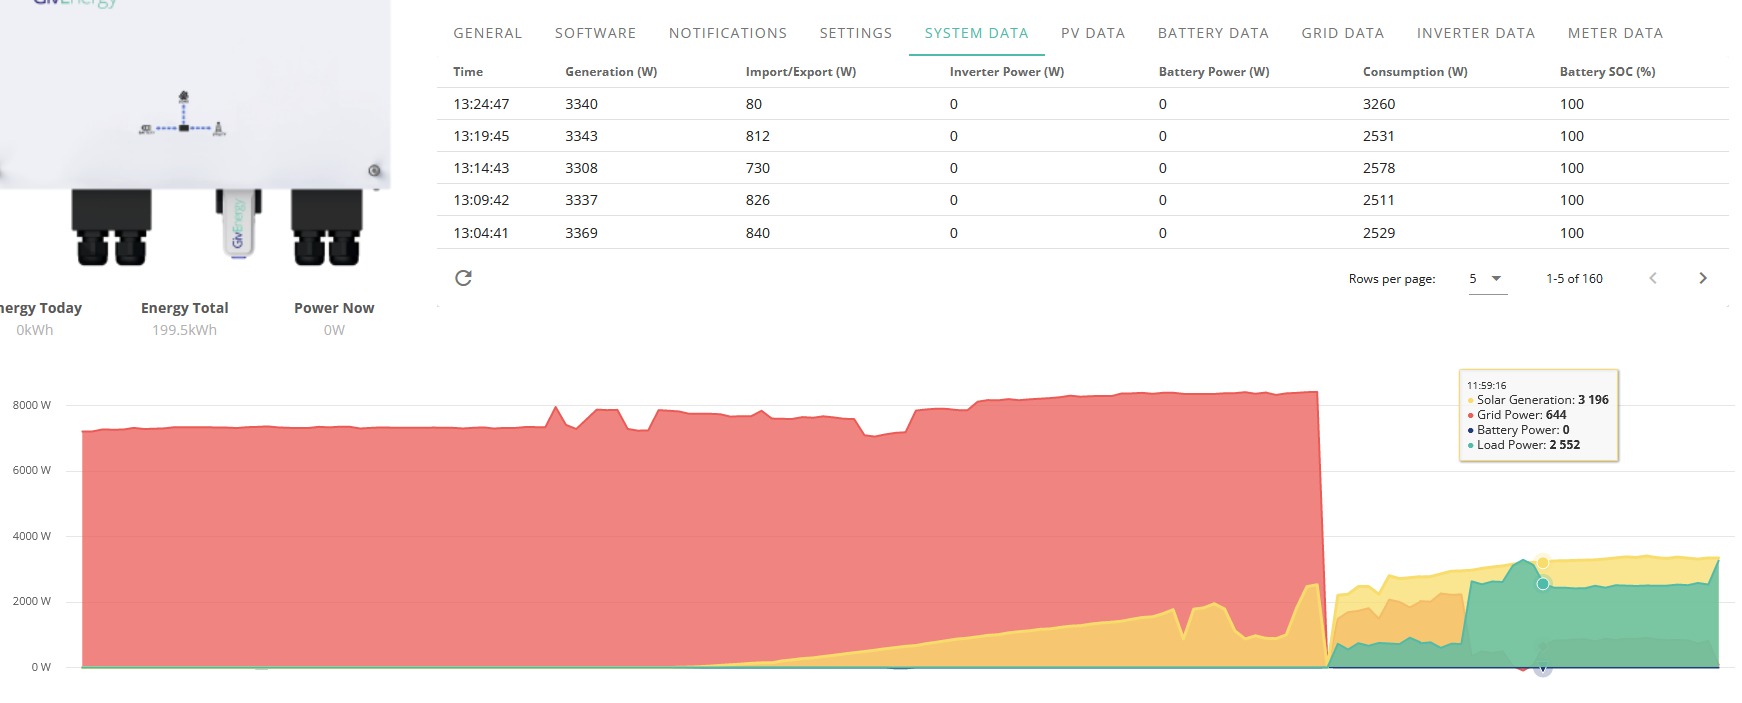1742x703 pixels.
Task: Open the Software tab
Action: 595,33
